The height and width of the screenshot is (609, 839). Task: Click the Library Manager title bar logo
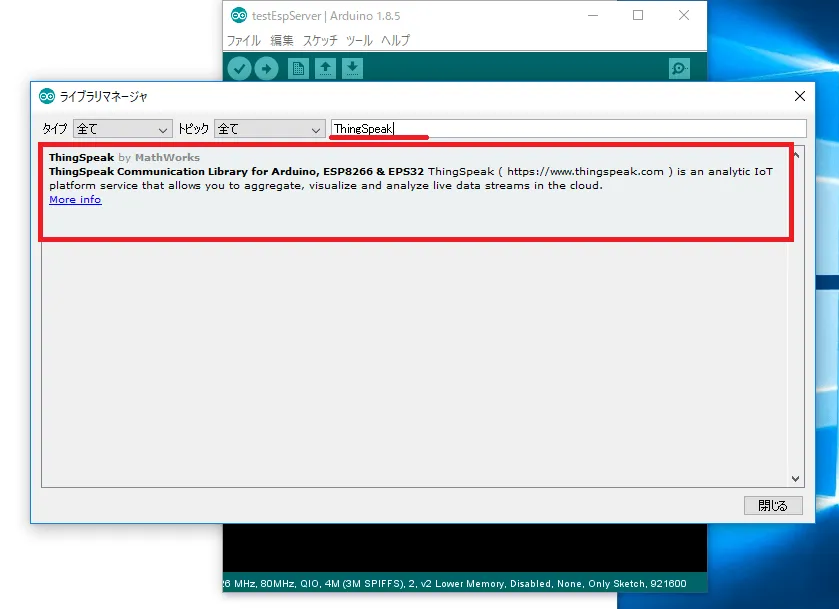pyautogui.click(x=46, y=96)
